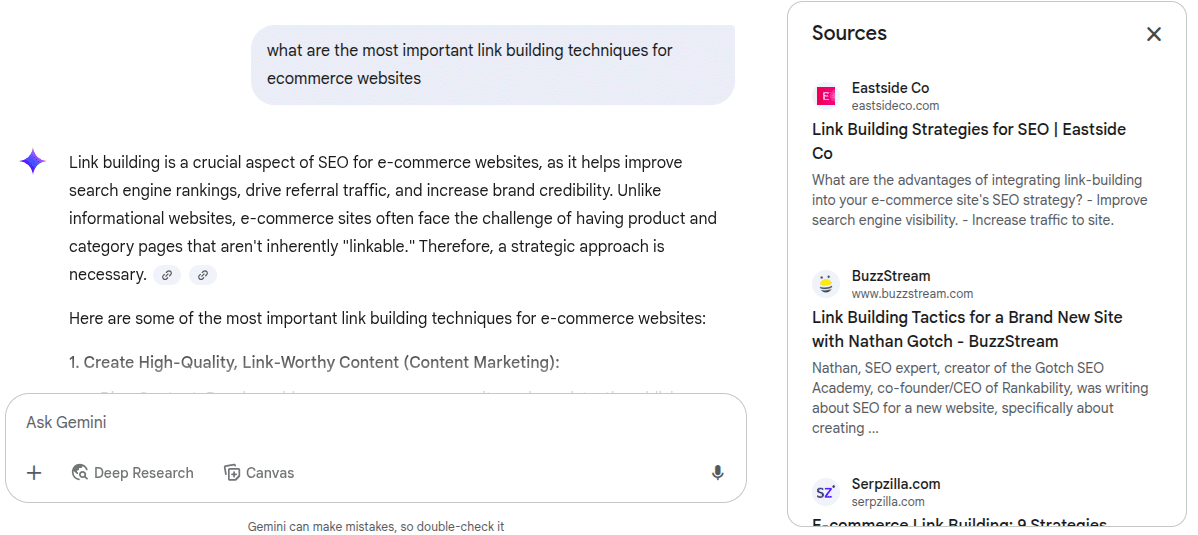Click the Gemini sparkle logo icon
Viewport: 1198px width, 535px height.
click(33, 162)
